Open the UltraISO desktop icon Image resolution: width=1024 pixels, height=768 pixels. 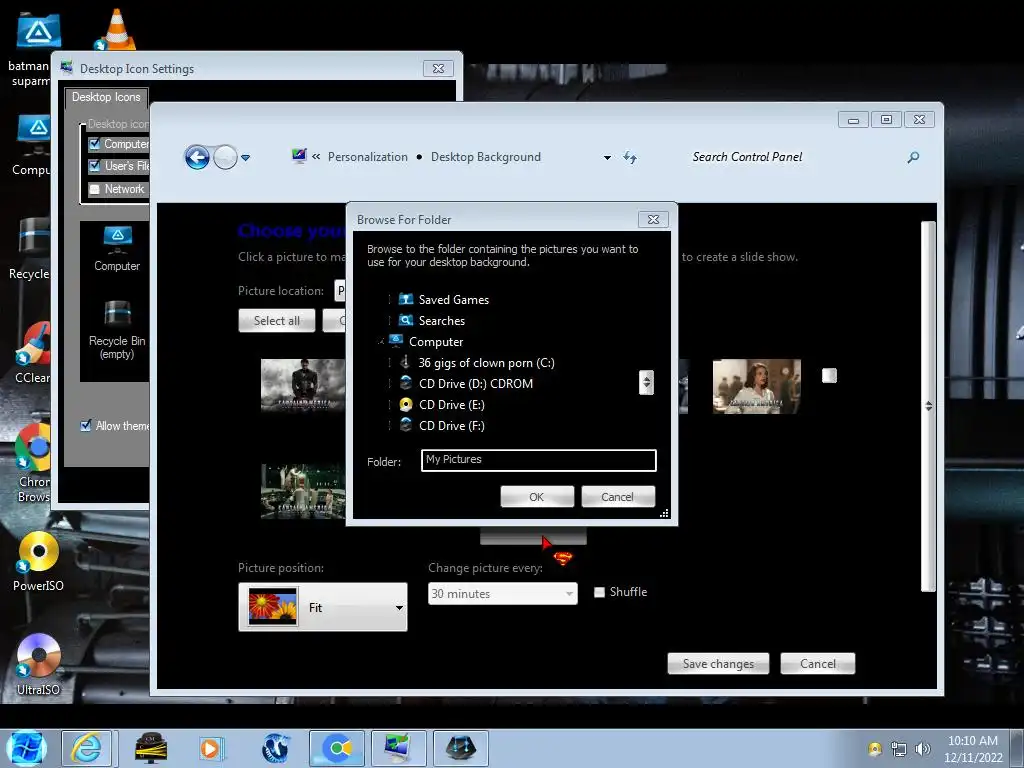[x=39, y=664]
